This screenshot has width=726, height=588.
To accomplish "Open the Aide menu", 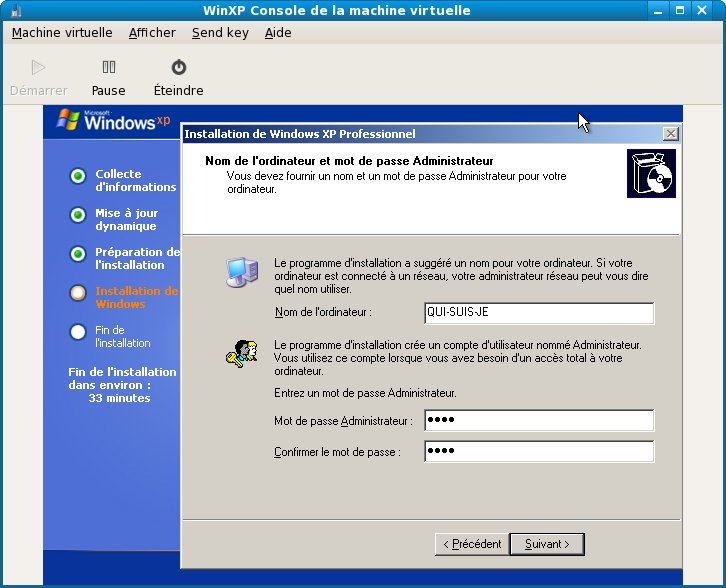I will pos(278,33).
